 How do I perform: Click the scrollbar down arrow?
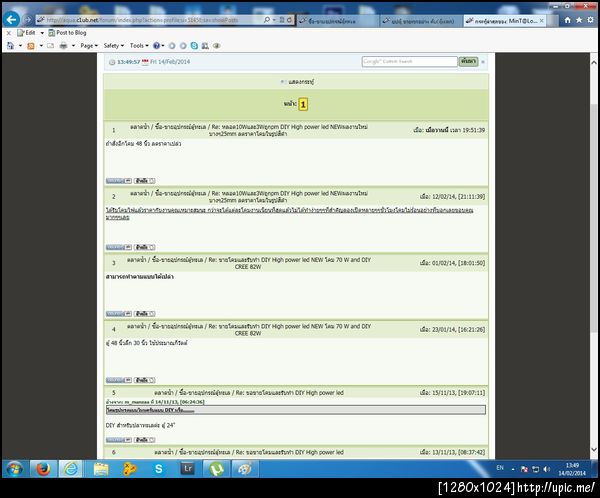point(593,450)
